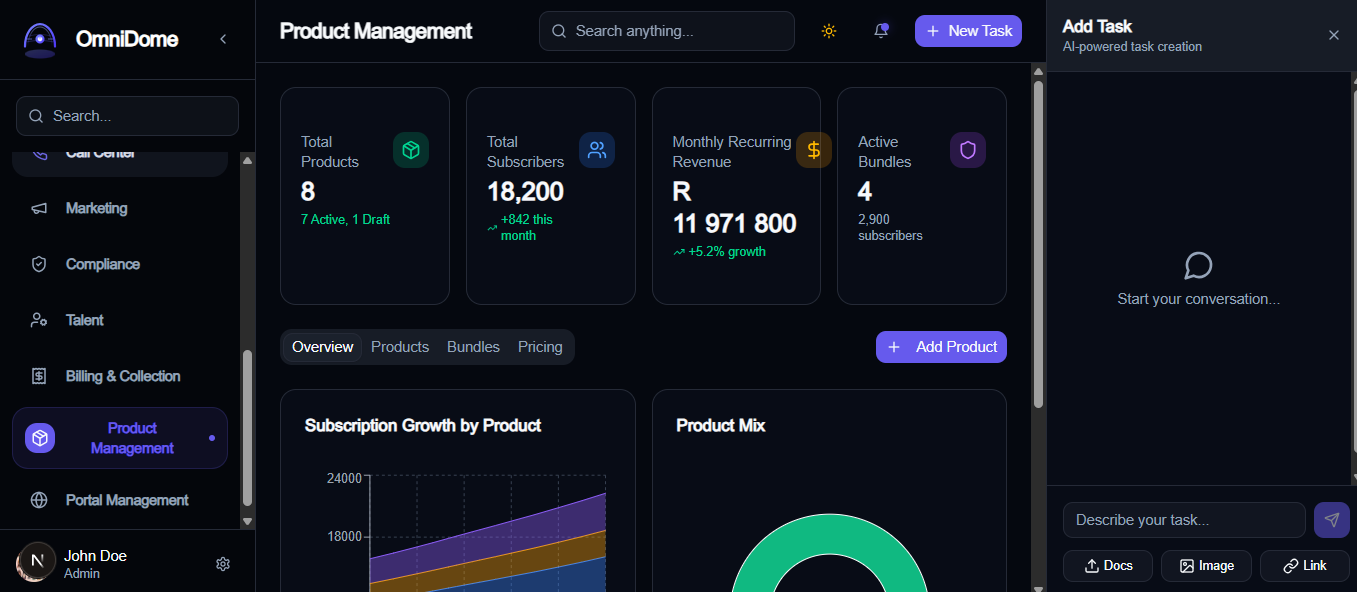This screenshot has height=592, width=1357.
Task: Click the 'Search anything...' field
Action: pyautogui.click(x=667, y=31)
